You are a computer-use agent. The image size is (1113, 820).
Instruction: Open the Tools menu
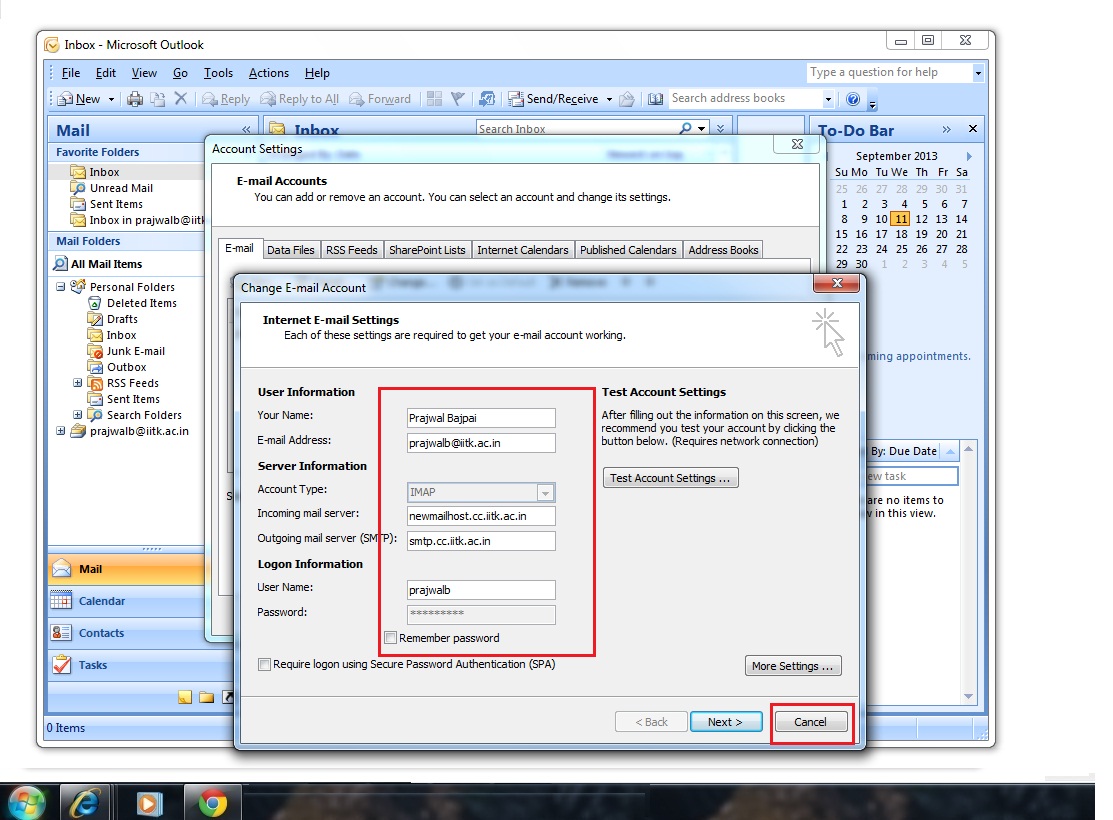coord(219,73)
